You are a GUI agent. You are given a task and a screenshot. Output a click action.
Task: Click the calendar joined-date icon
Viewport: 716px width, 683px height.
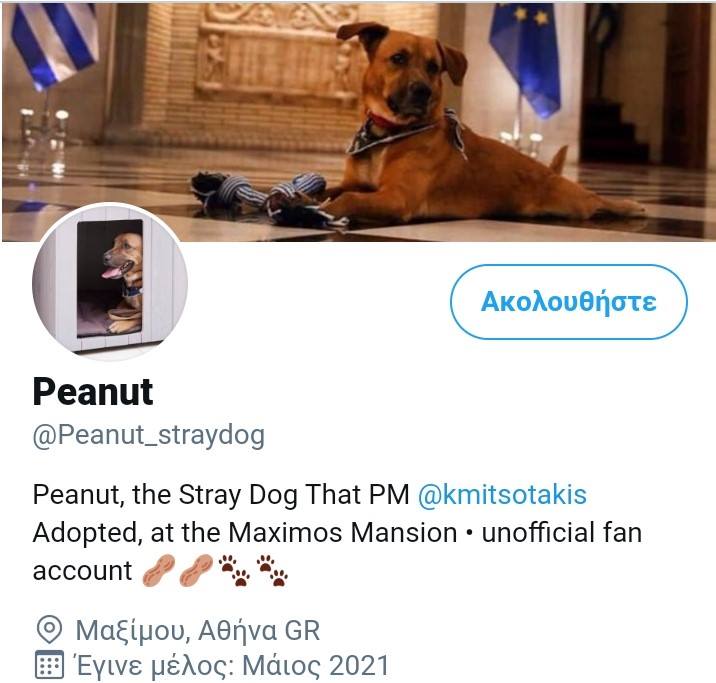pyautogui.click(x=49, y=665)
